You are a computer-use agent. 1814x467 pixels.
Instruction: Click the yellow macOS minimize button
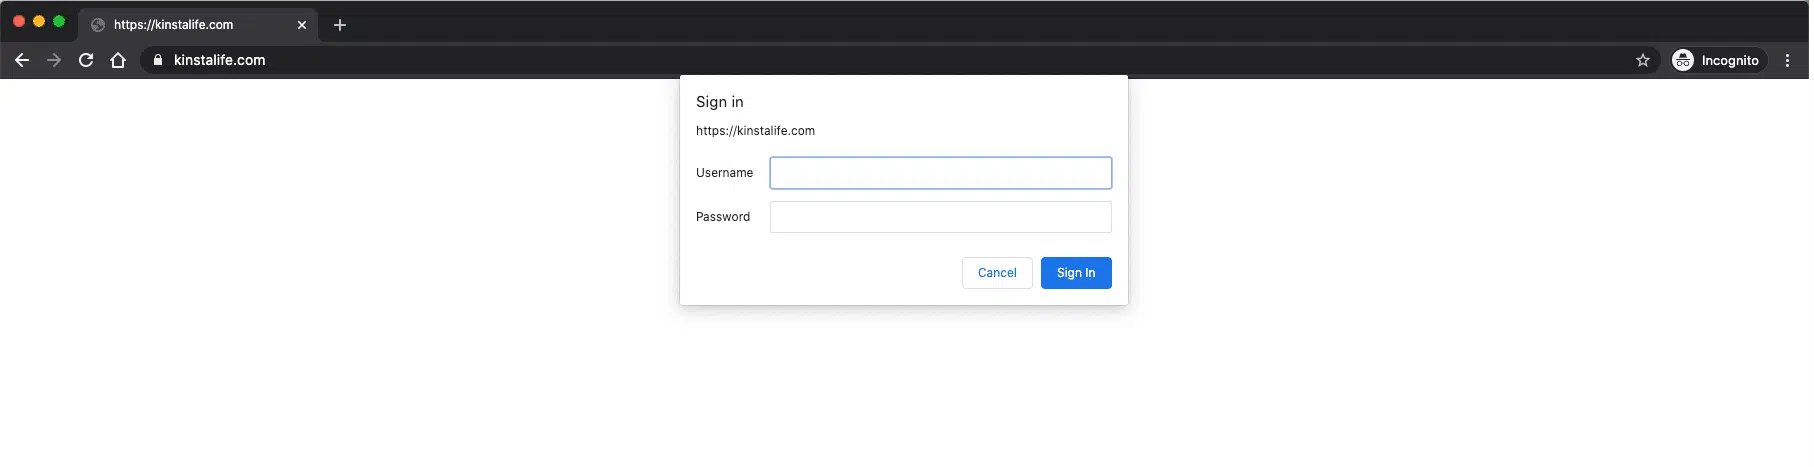point(39,21)
